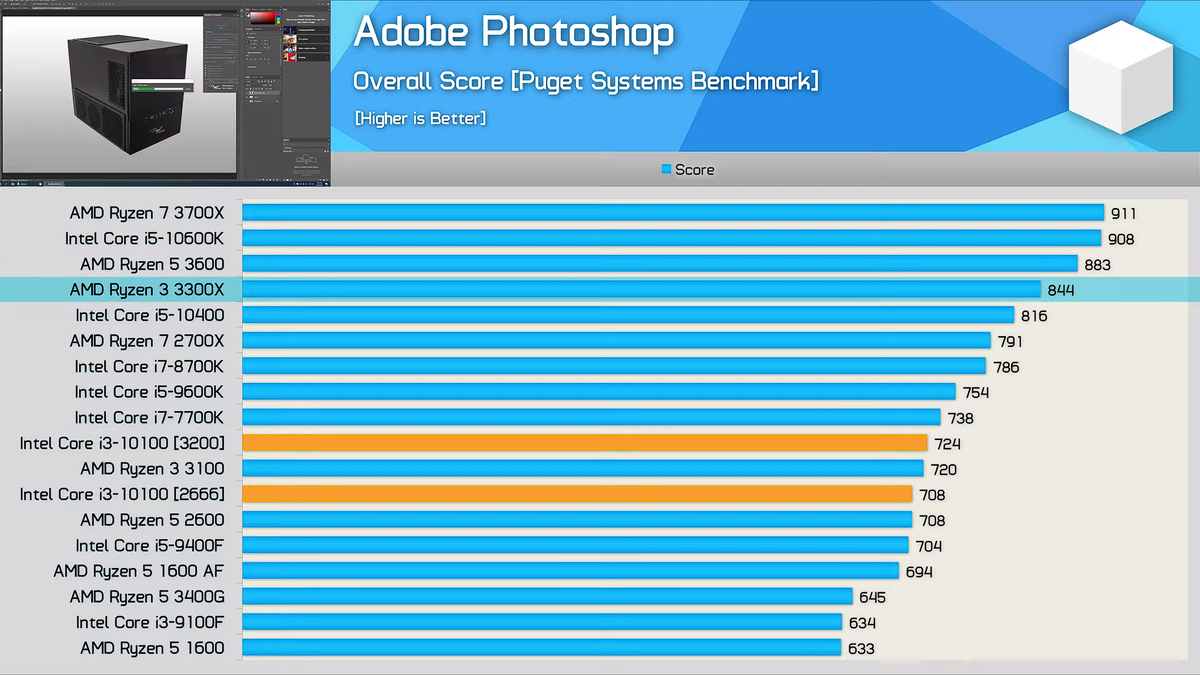Select the AMD Ryzen 3 3300X label
Image resolution: width=1200 pixels, height=675 pixels.
147,290
